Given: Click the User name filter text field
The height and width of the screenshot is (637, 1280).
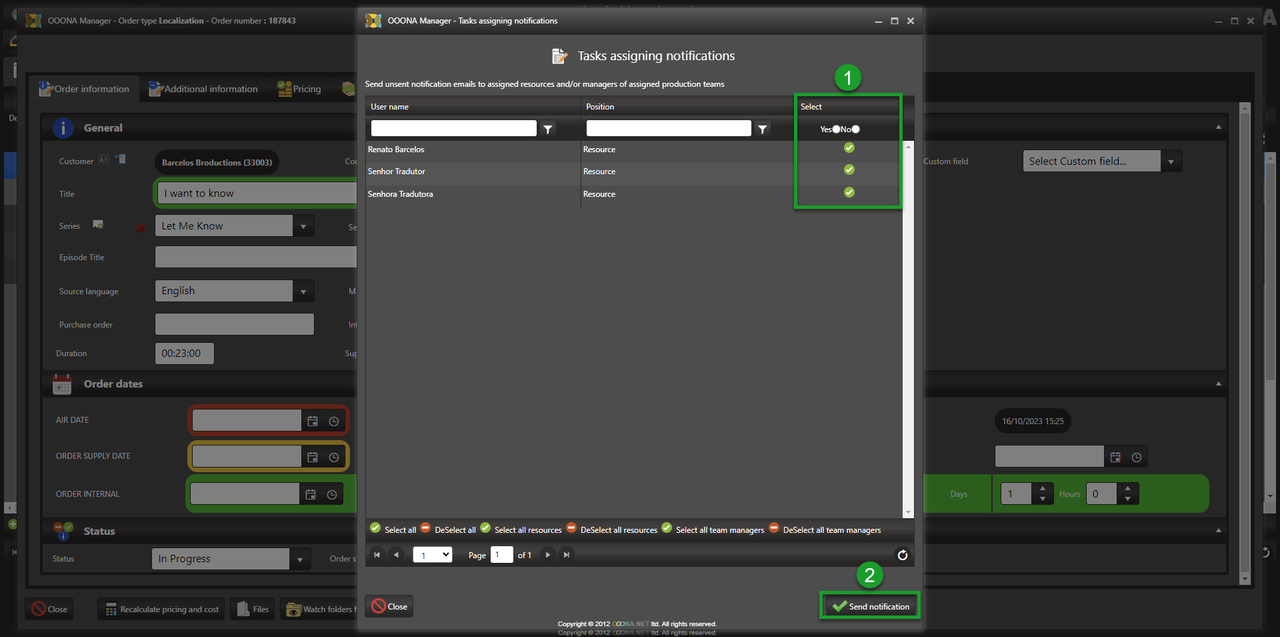Looking at the screenshot, I should pos(453,129).
